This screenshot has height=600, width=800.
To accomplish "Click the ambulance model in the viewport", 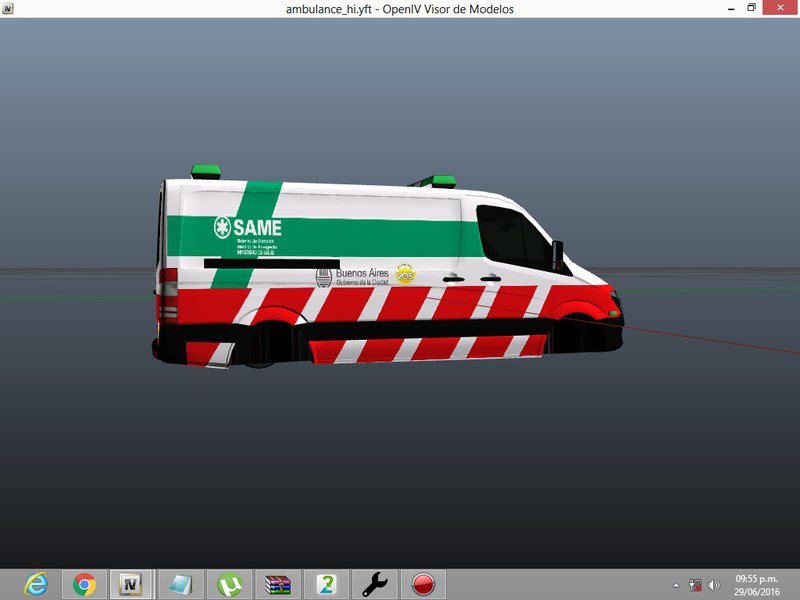I will tap(388, 265).
